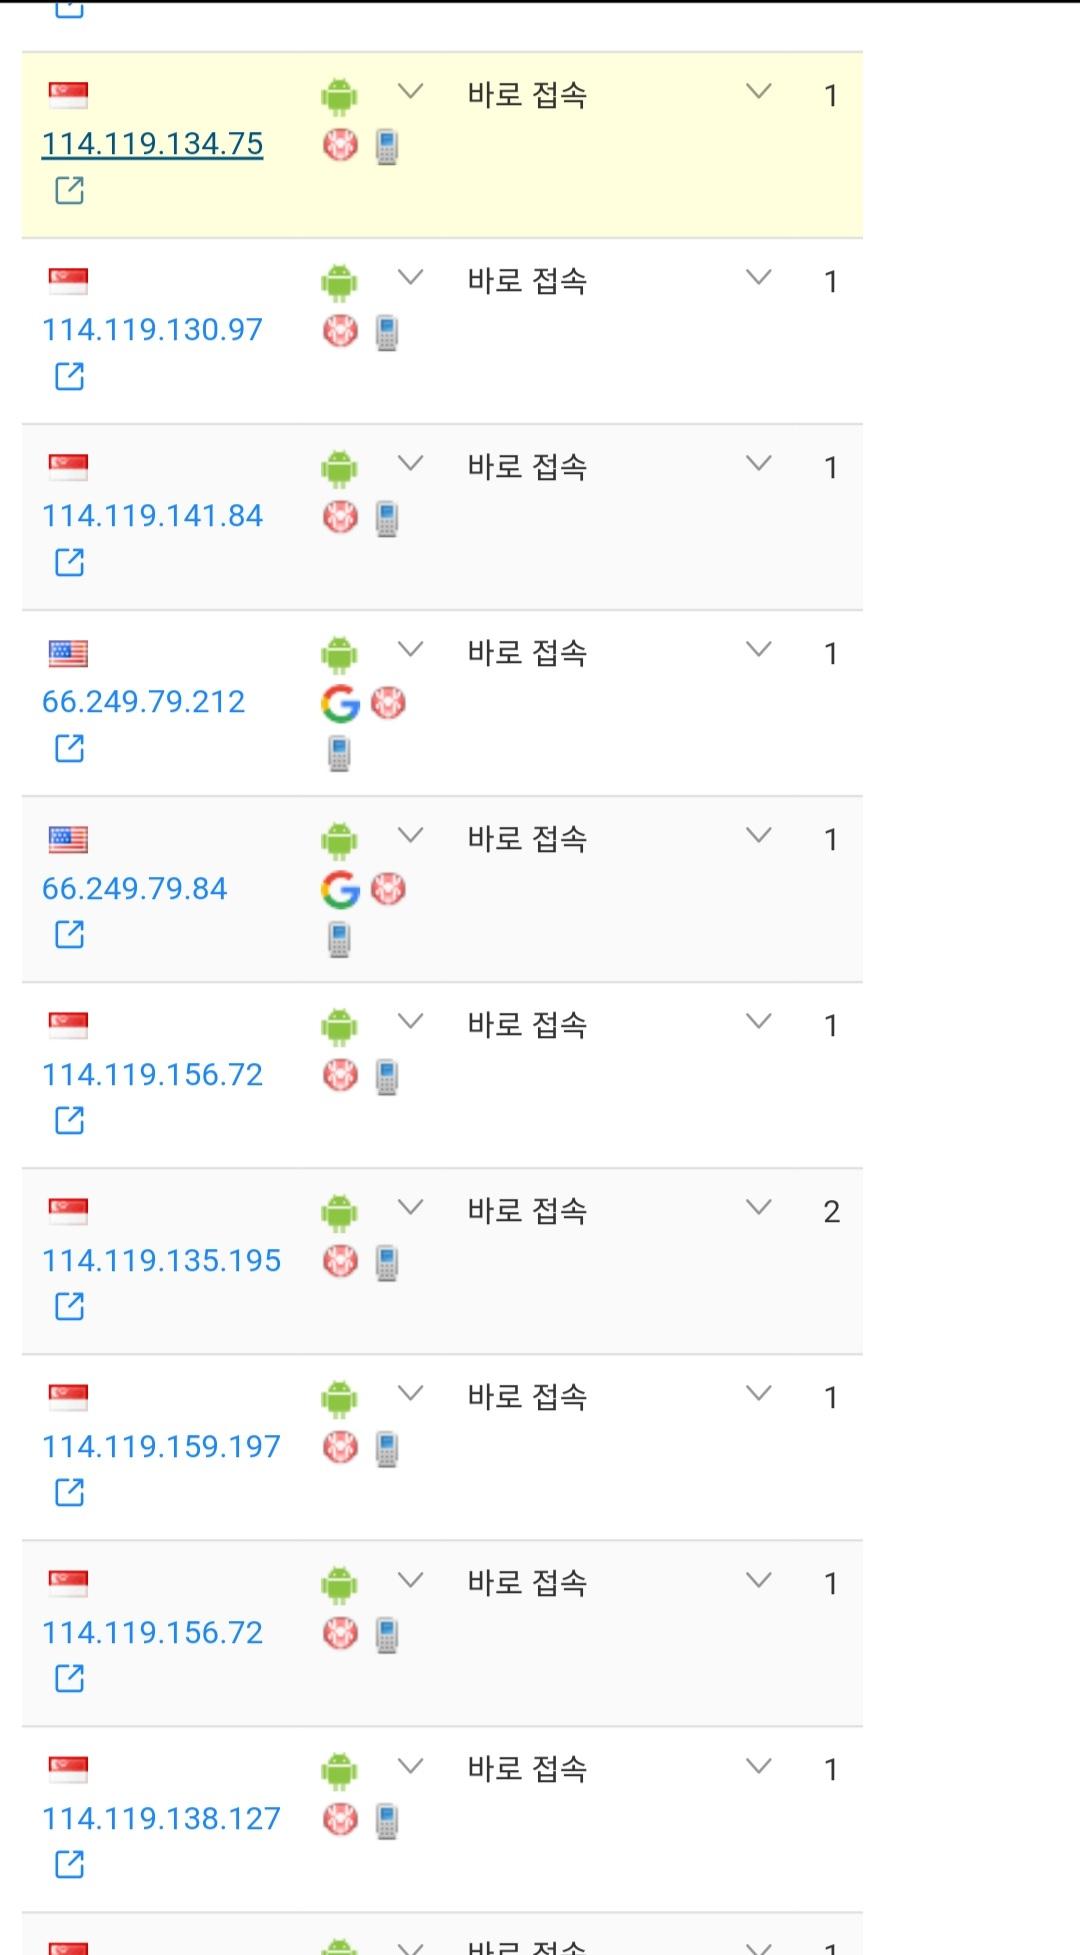1080x1955 pixels.
Task: Click '바로 접속' text in 114.119.159.197 row
Action: click(527, 1397)
